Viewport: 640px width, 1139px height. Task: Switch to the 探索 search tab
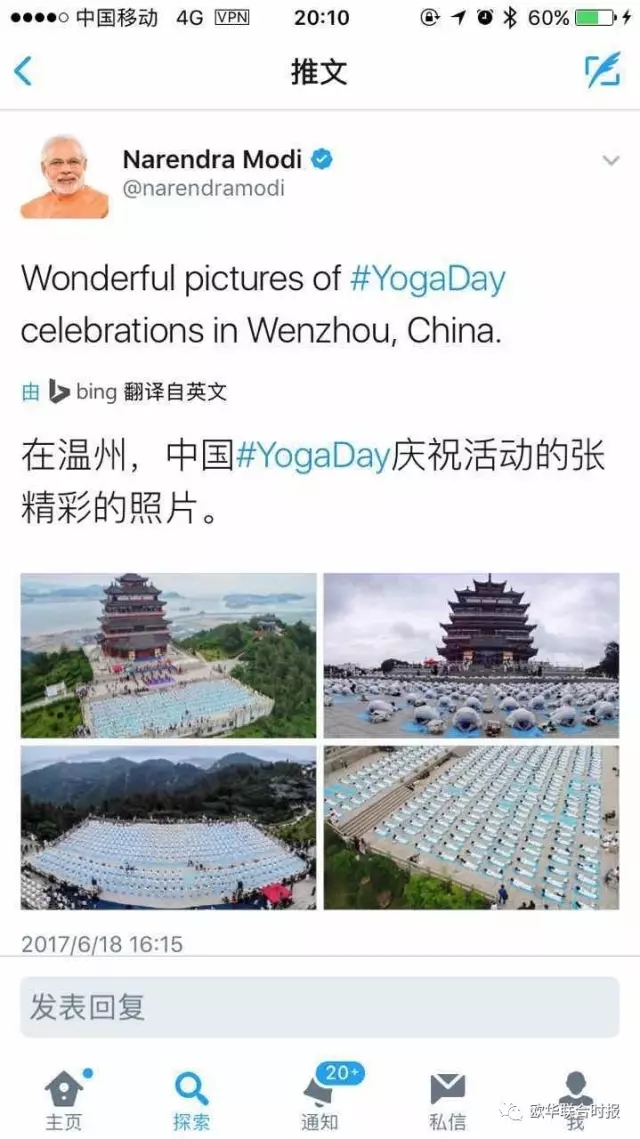(192, 1099)
